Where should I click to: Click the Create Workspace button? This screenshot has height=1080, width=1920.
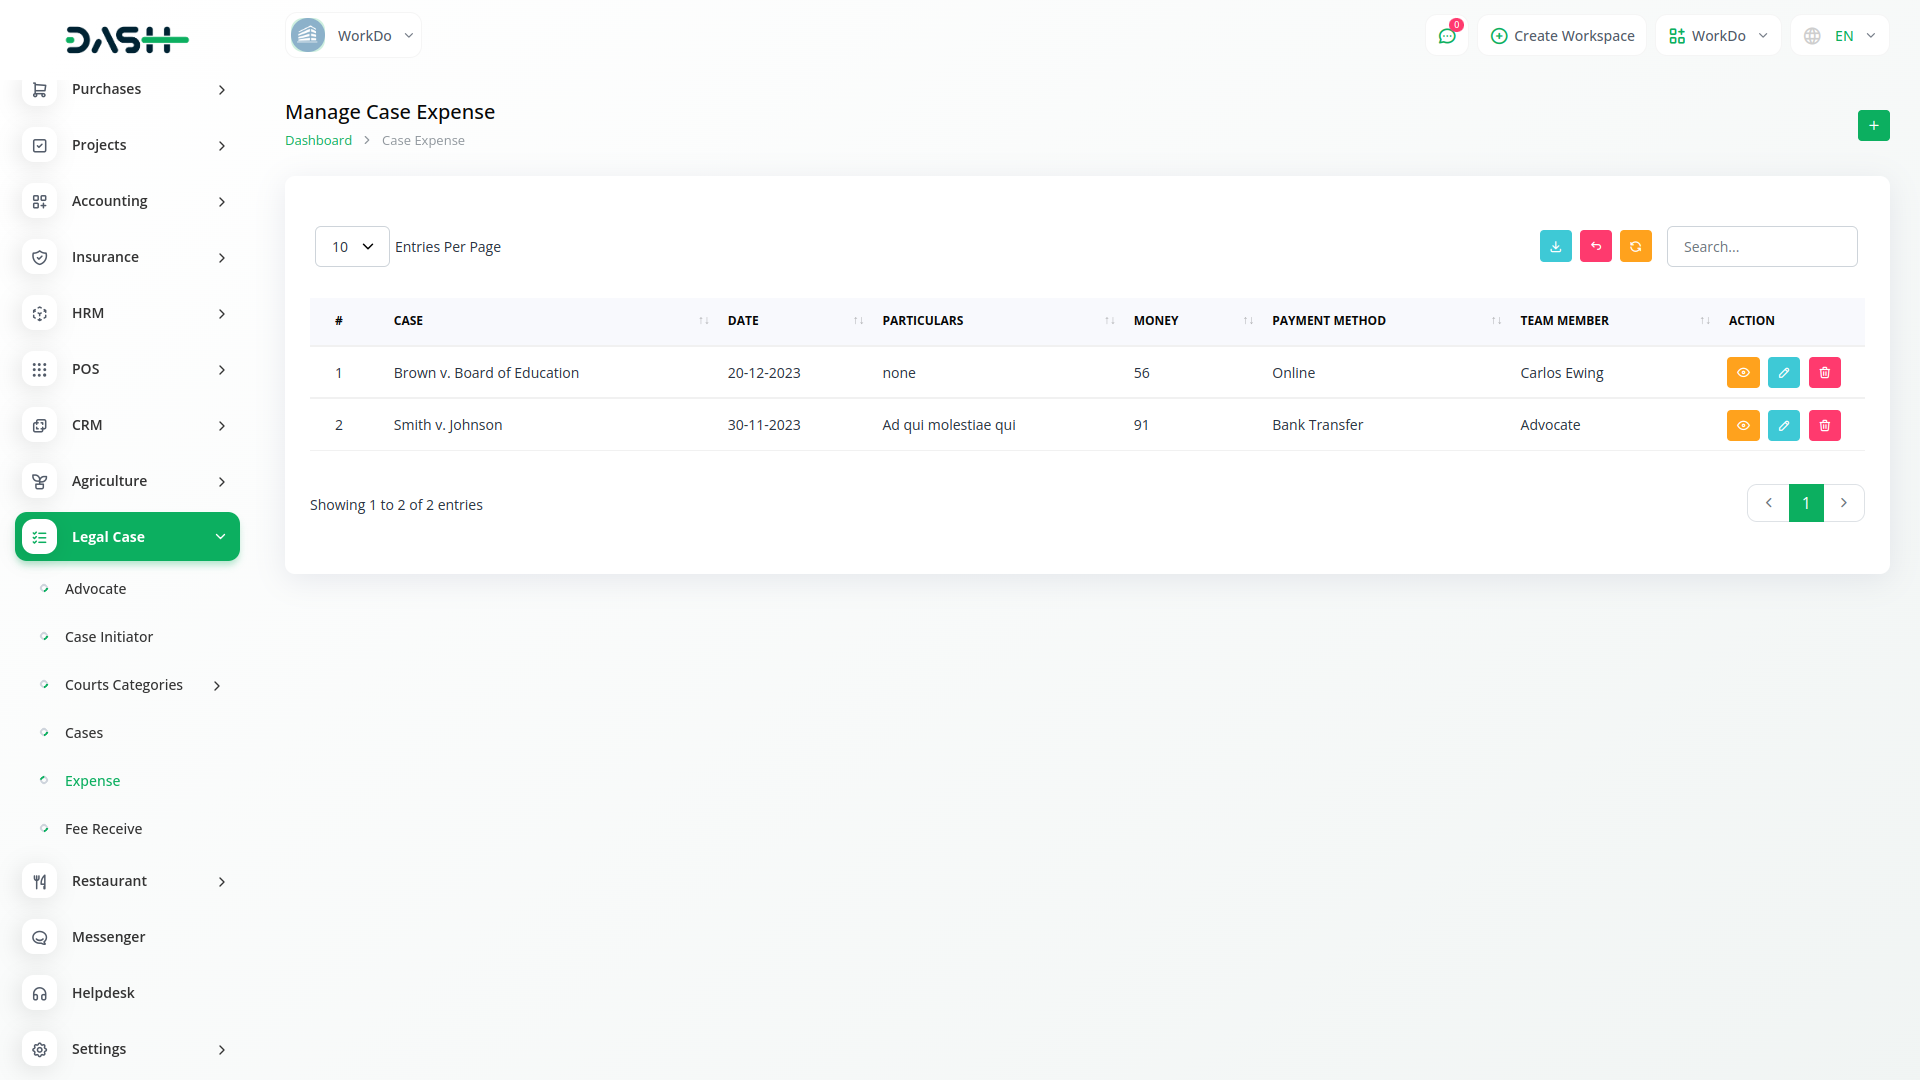1562,36
